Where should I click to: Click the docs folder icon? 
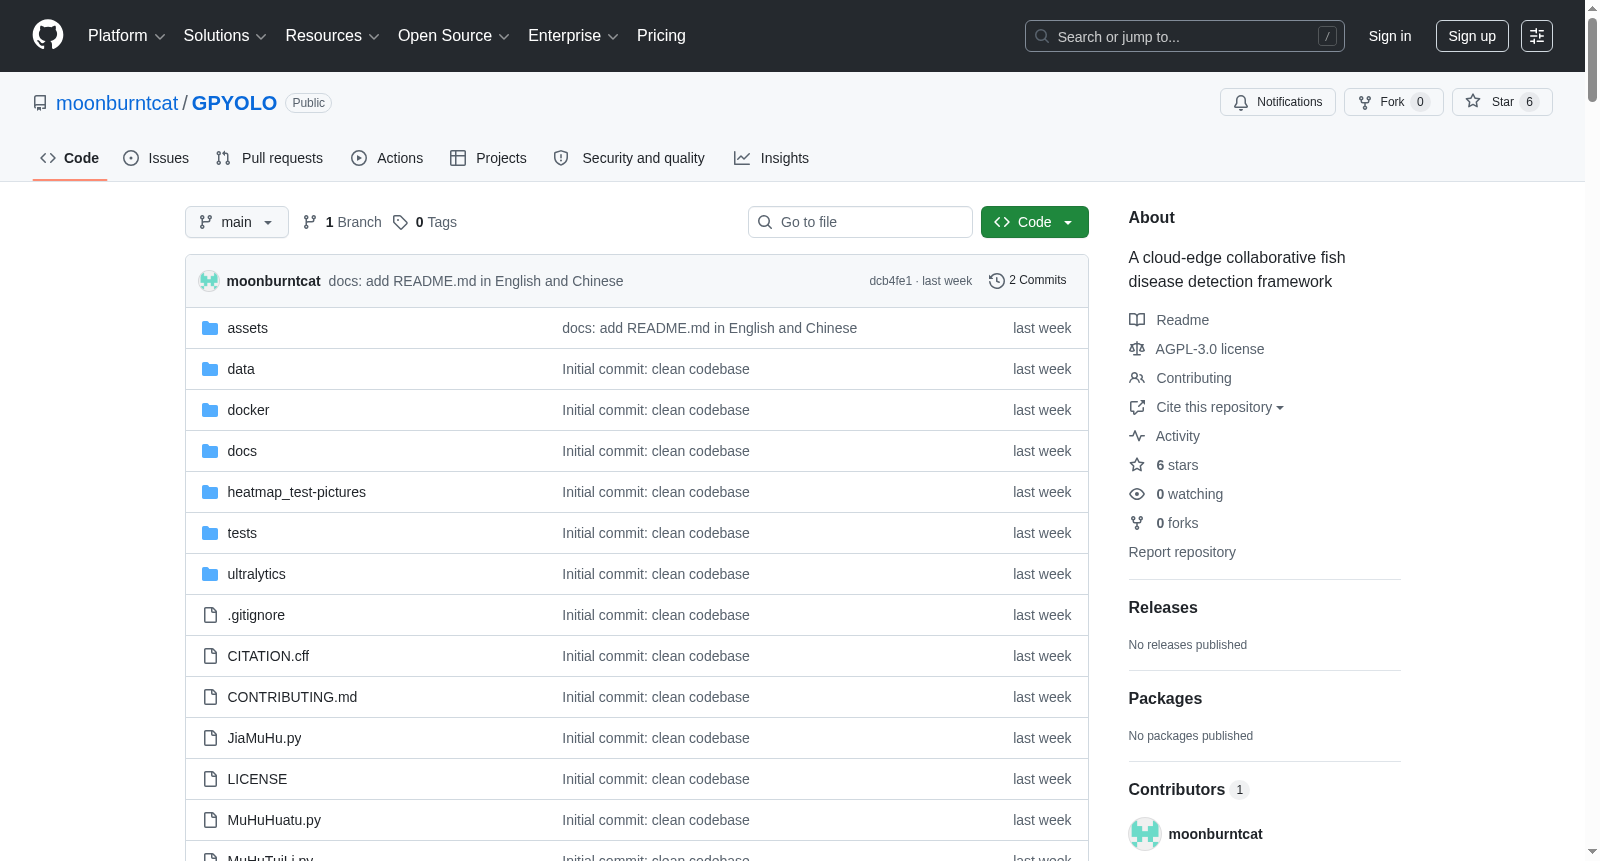coord(210,451)
